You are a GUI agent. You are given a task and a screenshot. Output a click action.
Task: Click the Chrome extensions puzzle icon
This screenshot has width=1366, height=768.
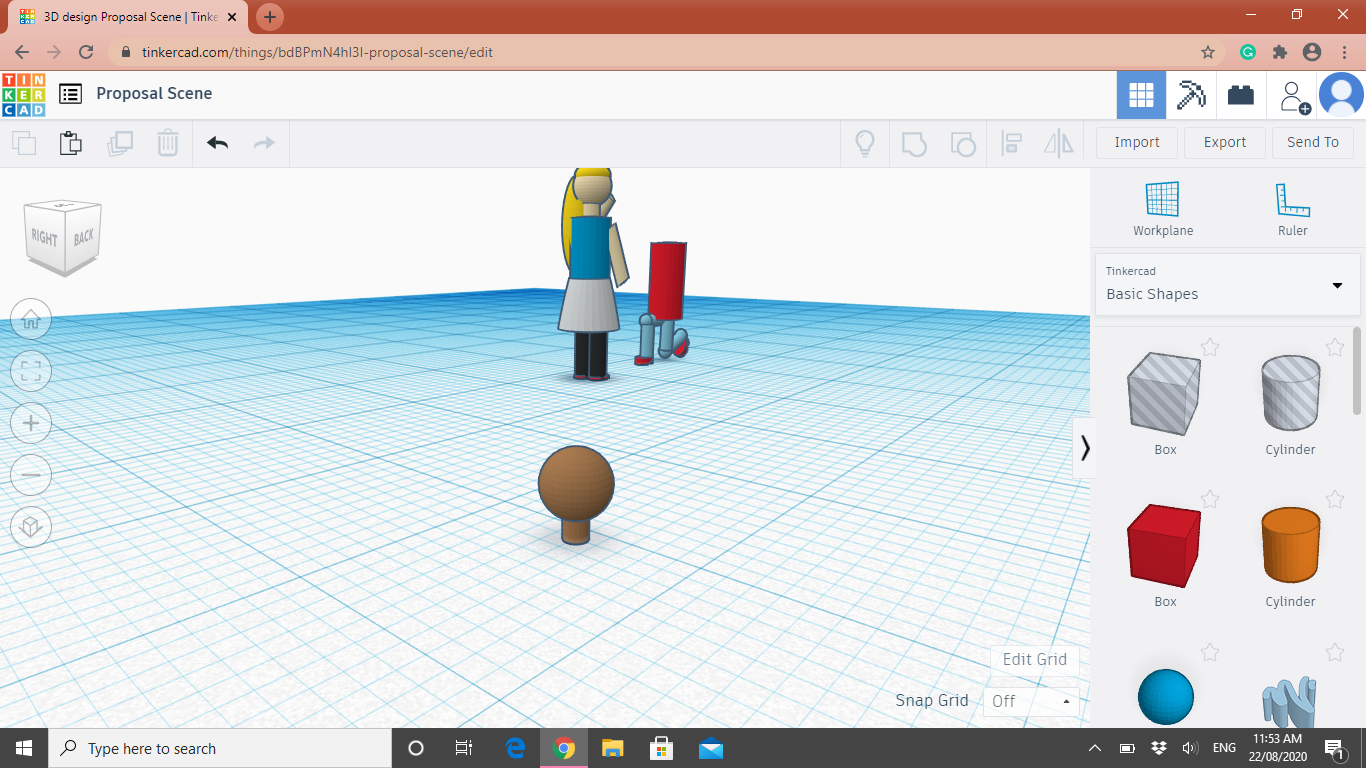click(x=1279, y=52)
